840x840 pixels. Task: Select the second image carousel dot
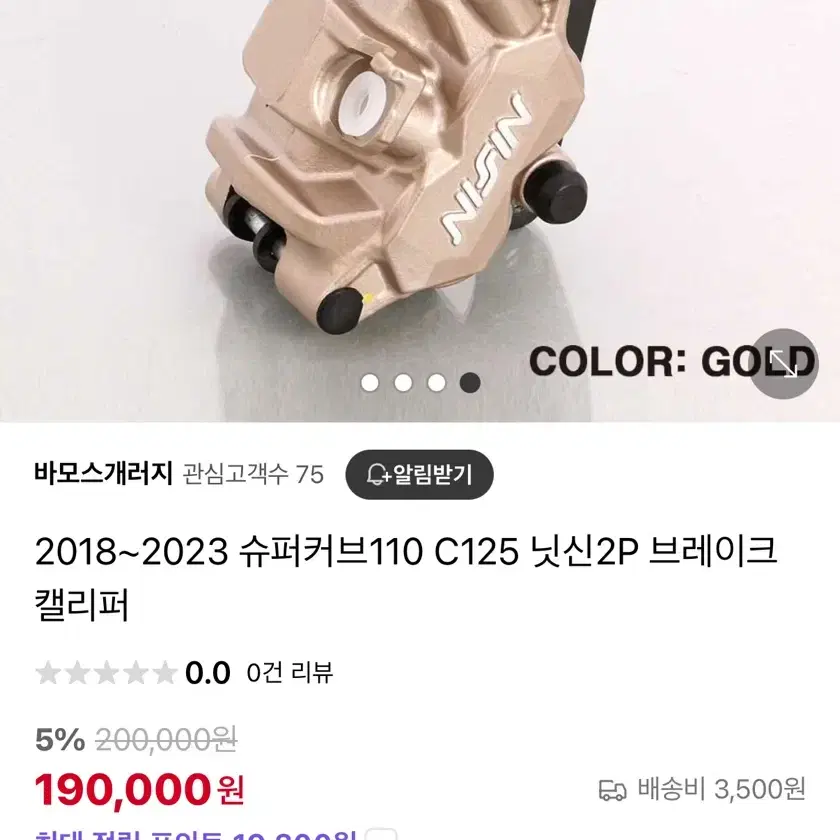403,382
